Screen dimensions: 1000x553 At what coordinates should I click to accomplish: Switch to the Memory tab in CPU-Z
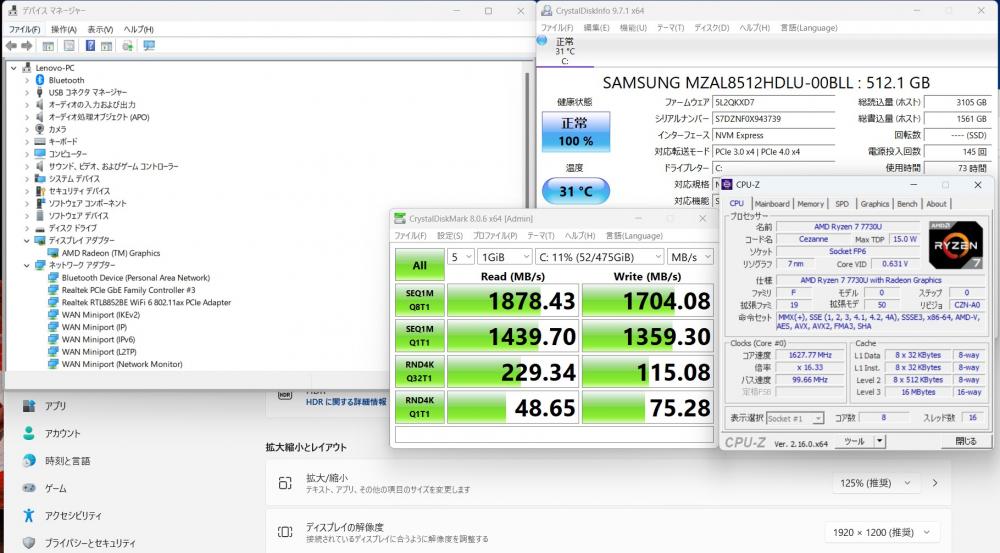[x=810, y=204]
